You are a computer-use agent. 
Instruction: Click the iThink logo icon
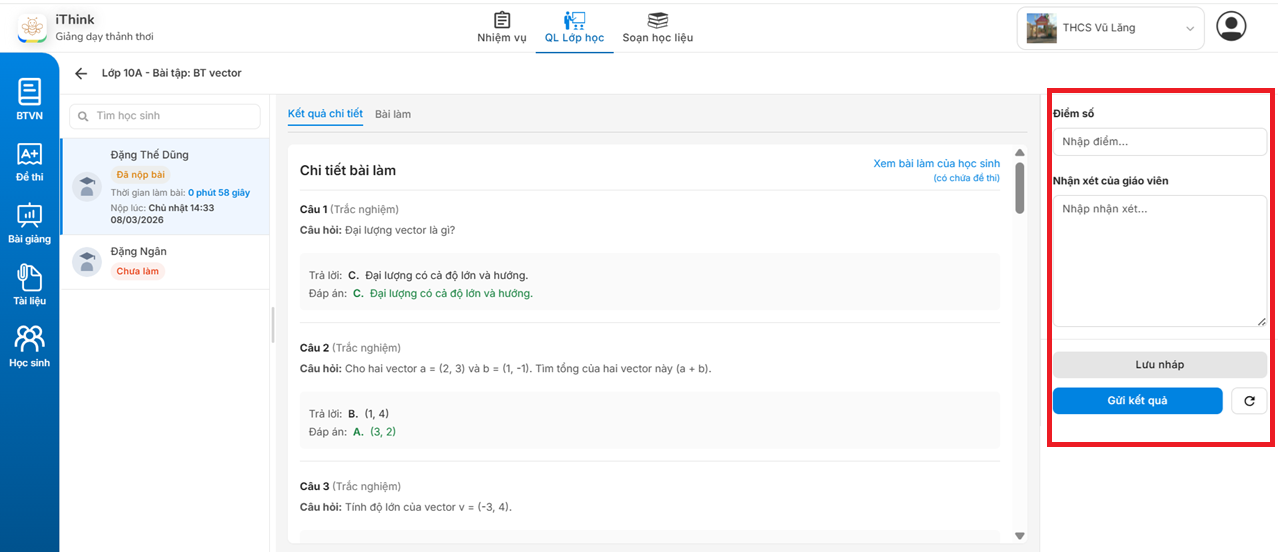32,28
